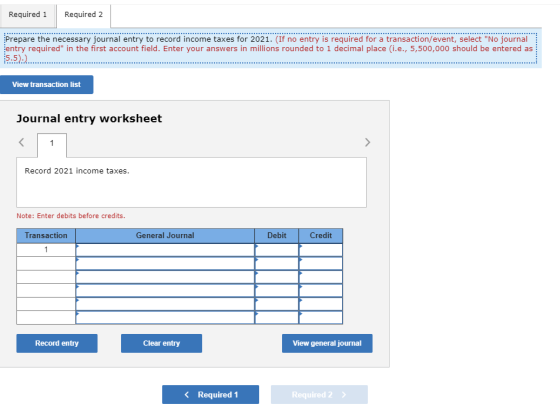Open second row General Journal account dropdown
560x411 pixels.
165,264
